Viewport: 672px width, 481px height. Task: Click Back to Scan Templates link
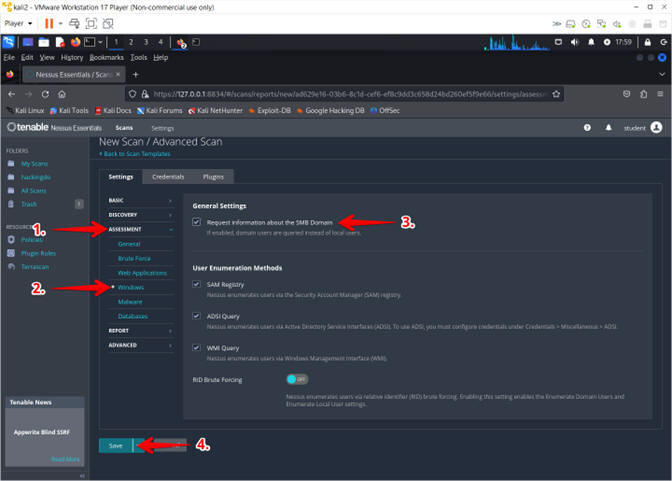point(135,153)
